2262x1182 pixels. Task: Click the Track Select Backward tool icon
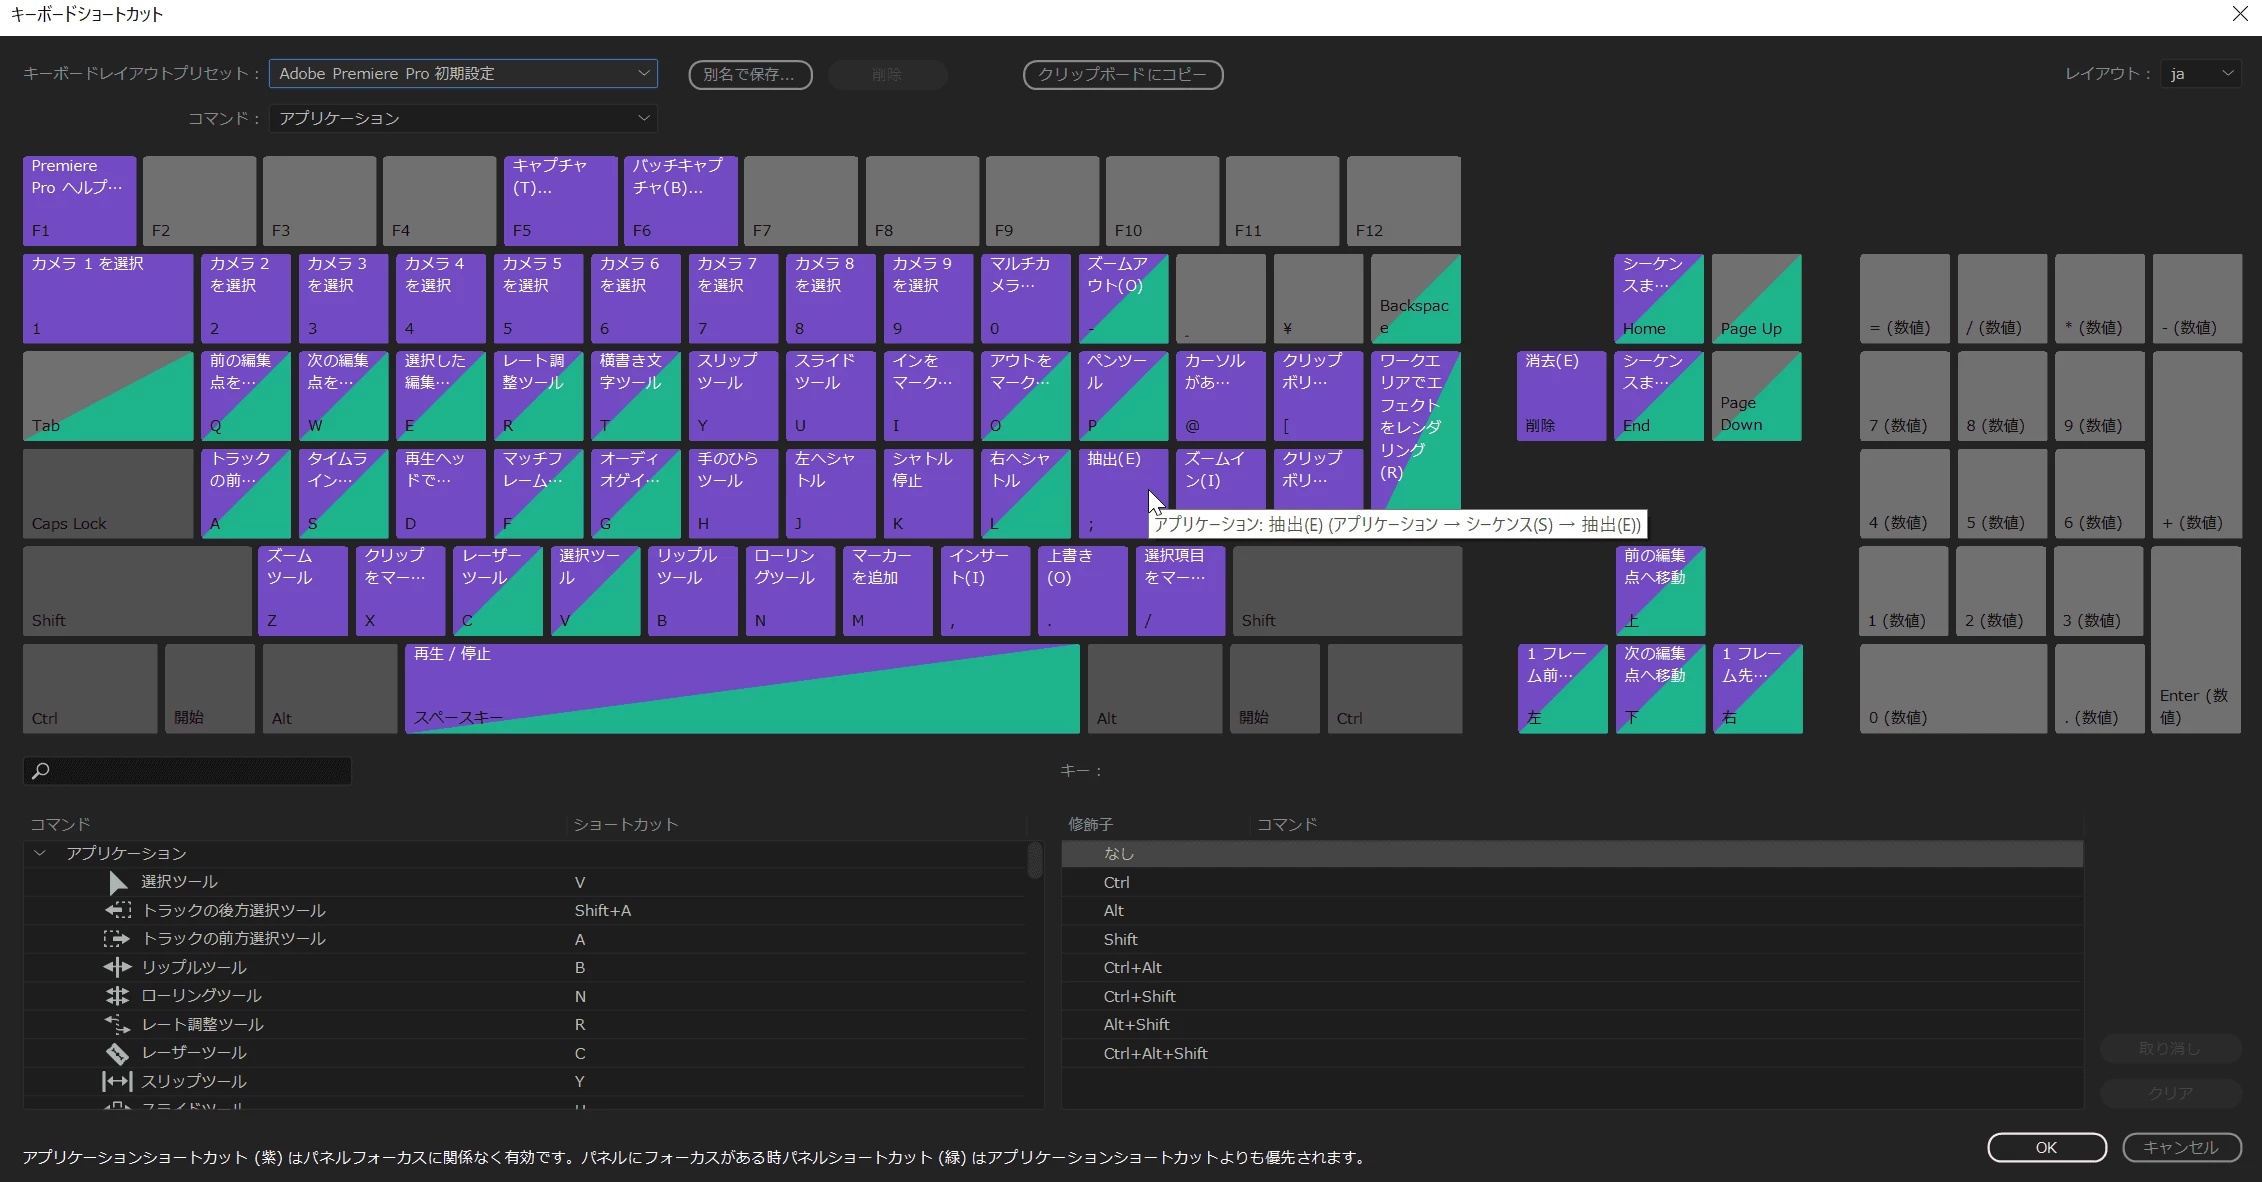[x=118, y=910]
